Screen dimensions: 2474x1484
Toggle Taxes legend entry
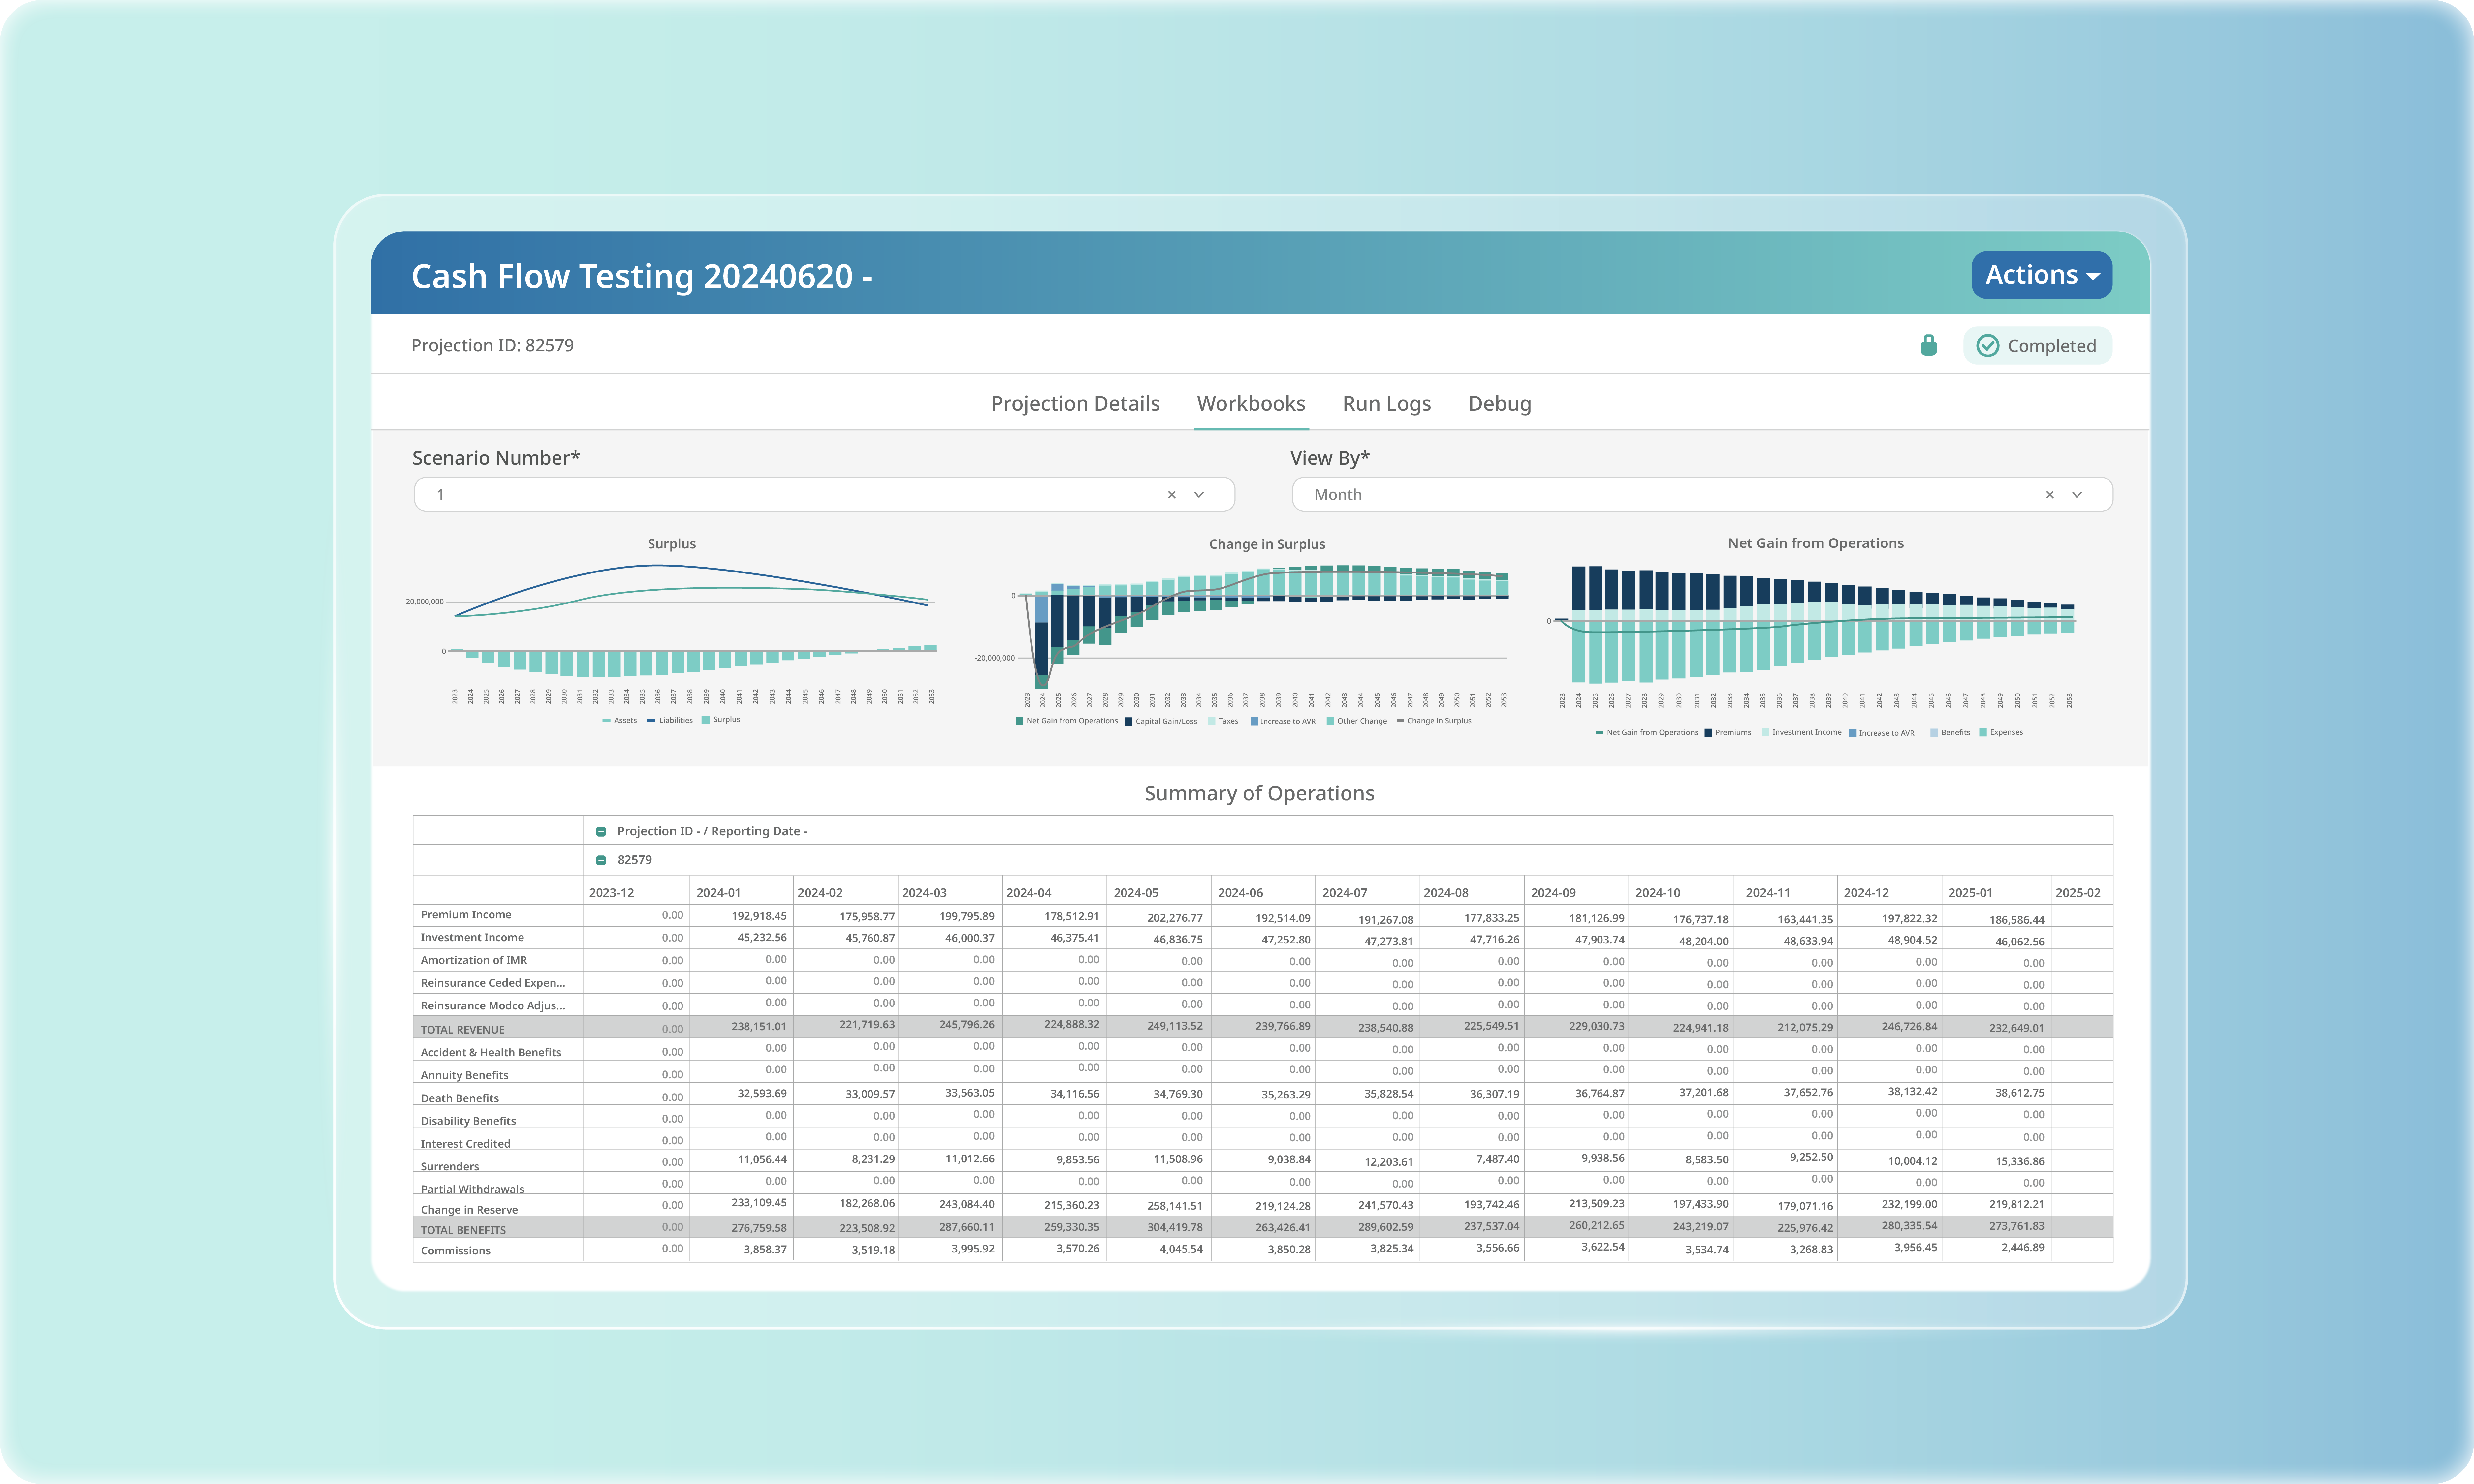pos(1223,721)
